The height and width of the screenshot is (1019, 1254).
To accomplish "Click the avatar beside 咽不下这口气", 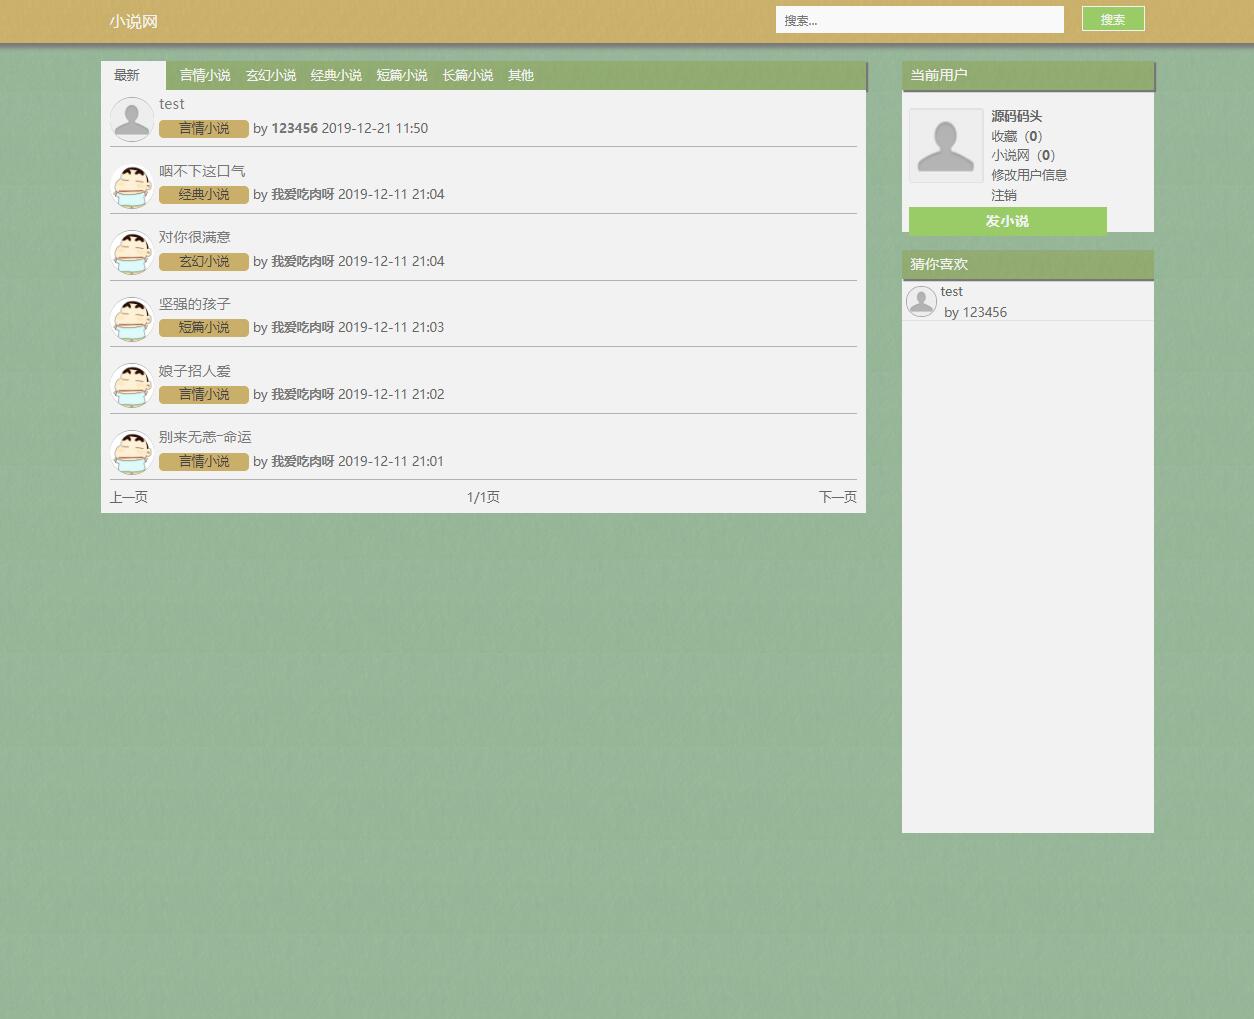I will (132, 186).
